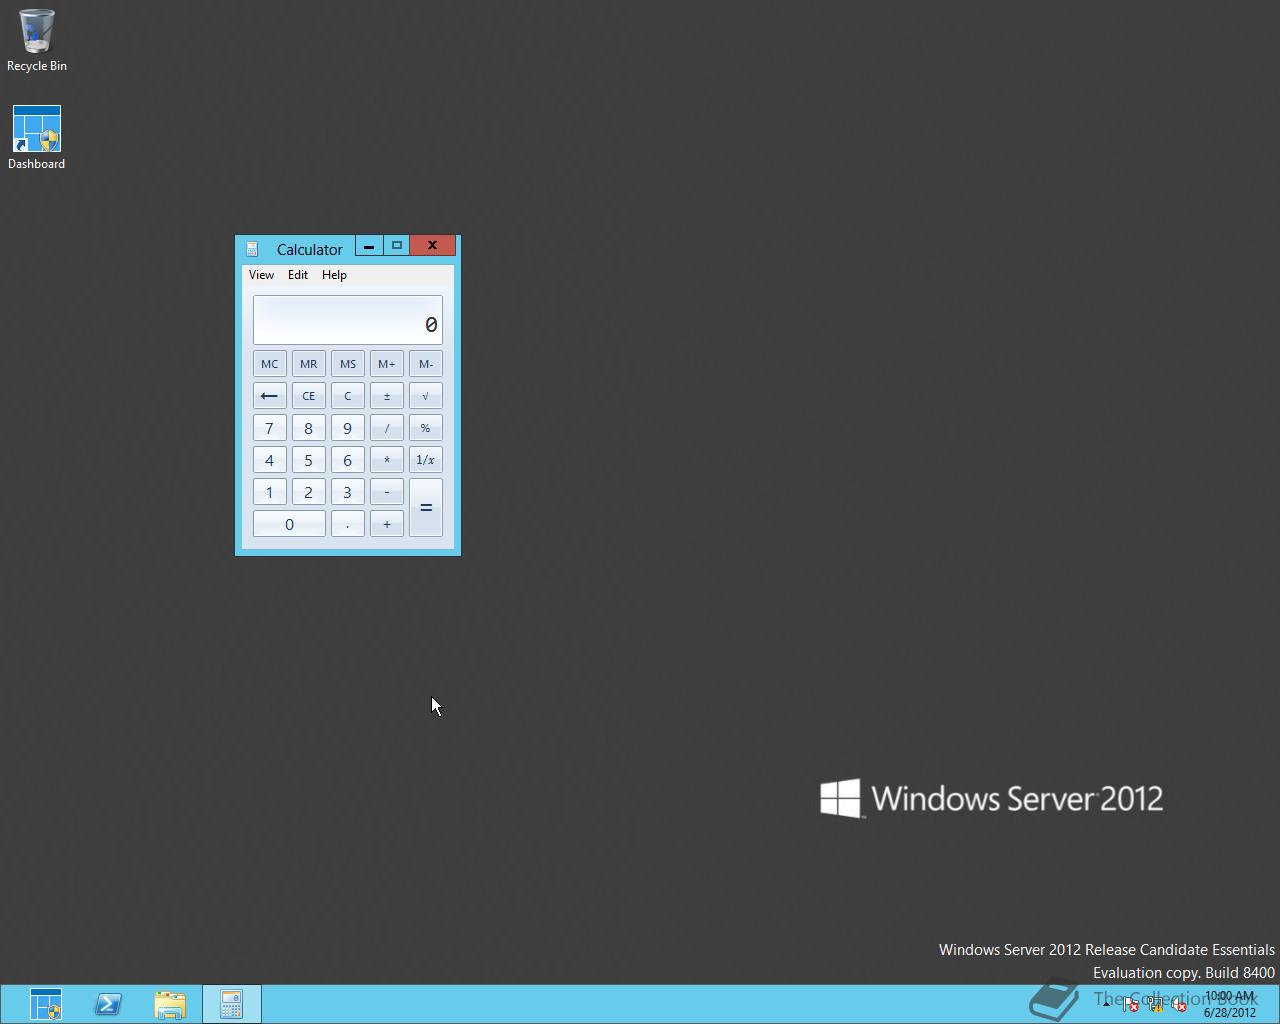The height and width of the screenshot is (1024, 1280).
Task: Click the MC memory clear button
Action: pos(270,364)
